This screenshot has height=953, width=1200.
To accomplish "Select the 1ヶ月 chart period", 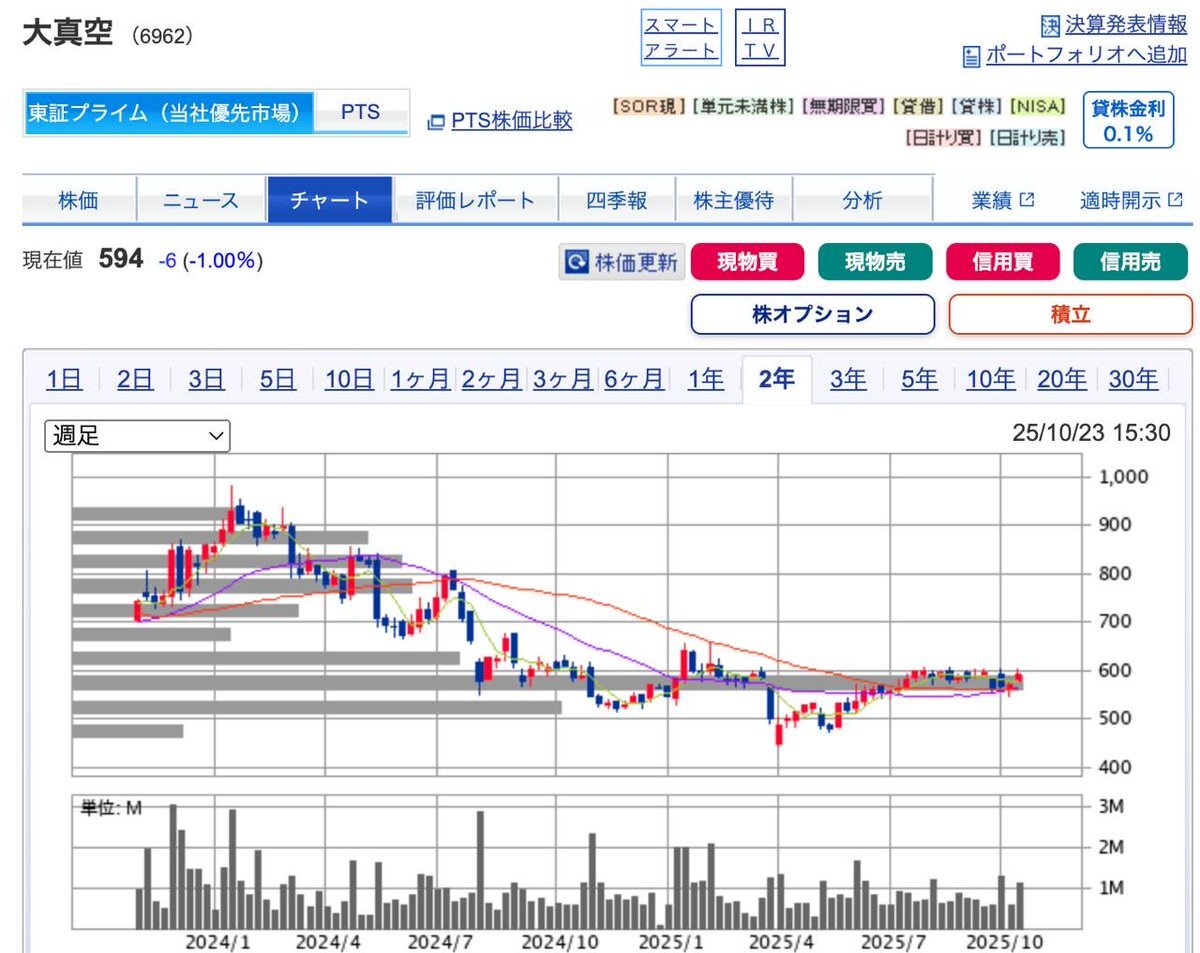I will pos(420,379).
